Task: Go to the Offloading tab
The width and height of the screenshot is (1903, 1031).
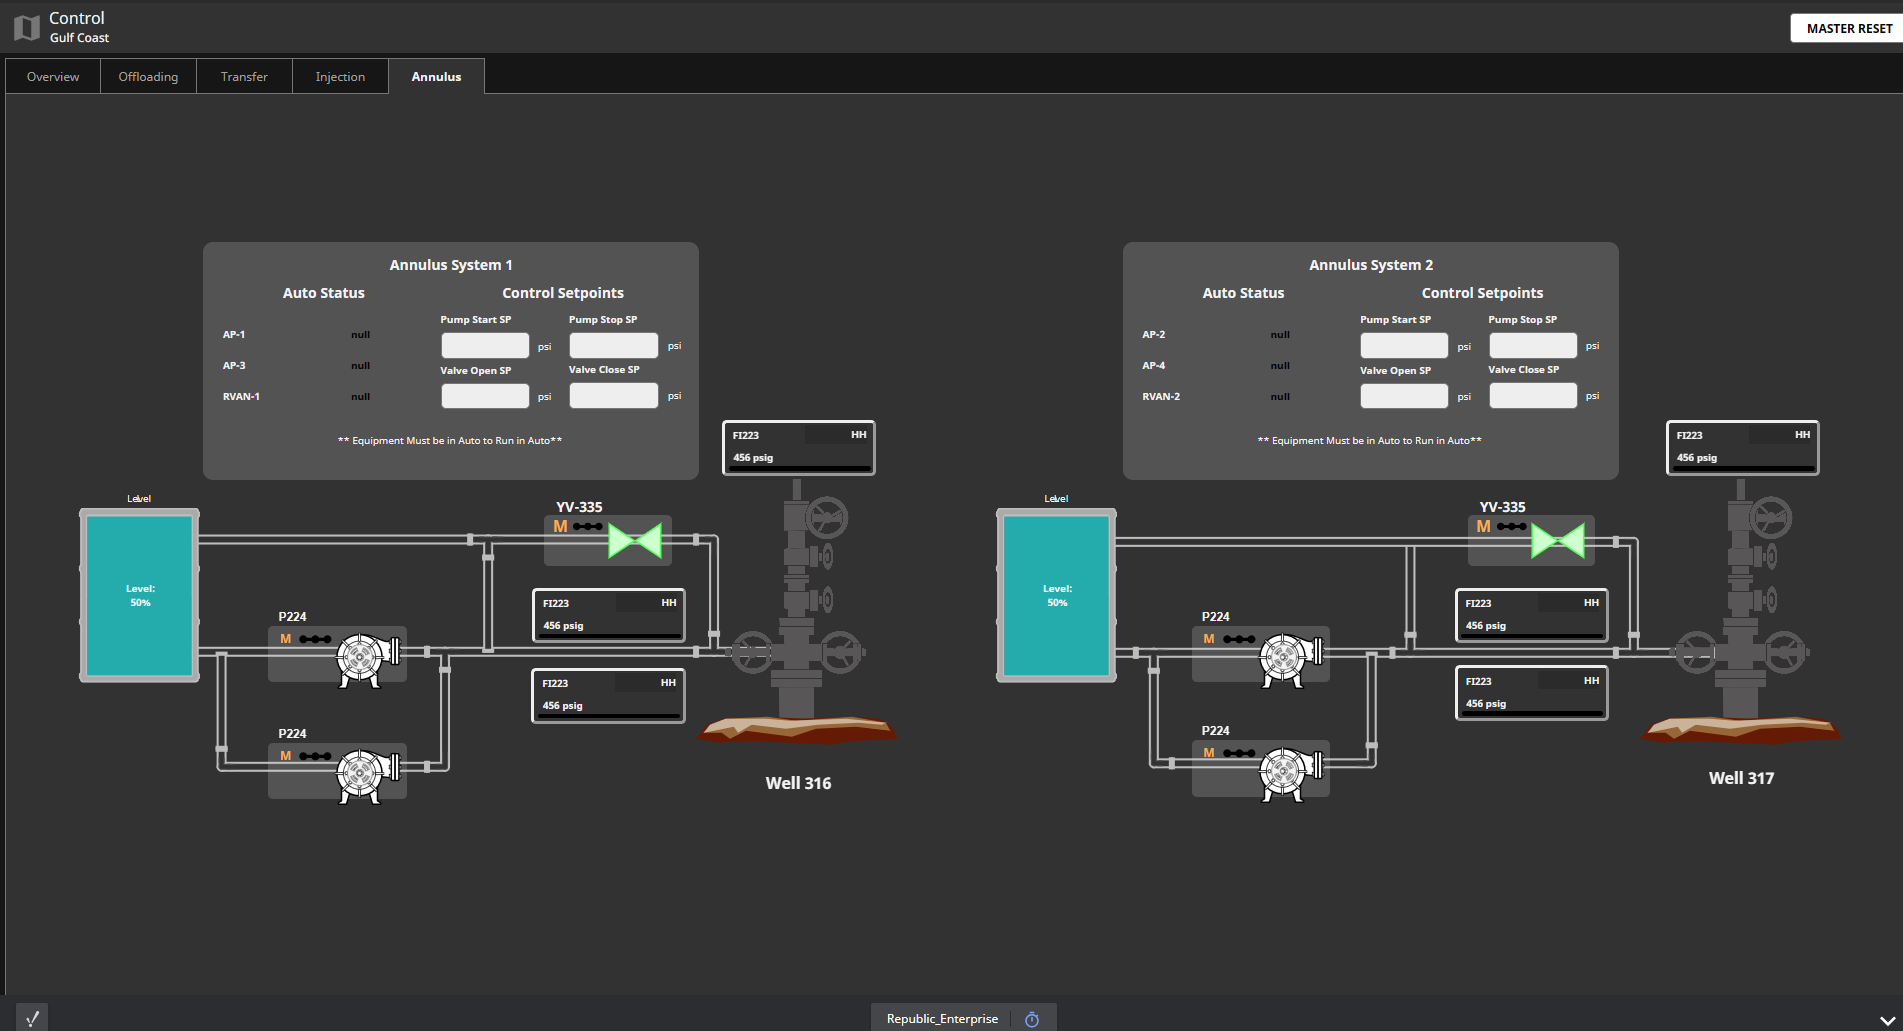Action: tap(148, 77)
